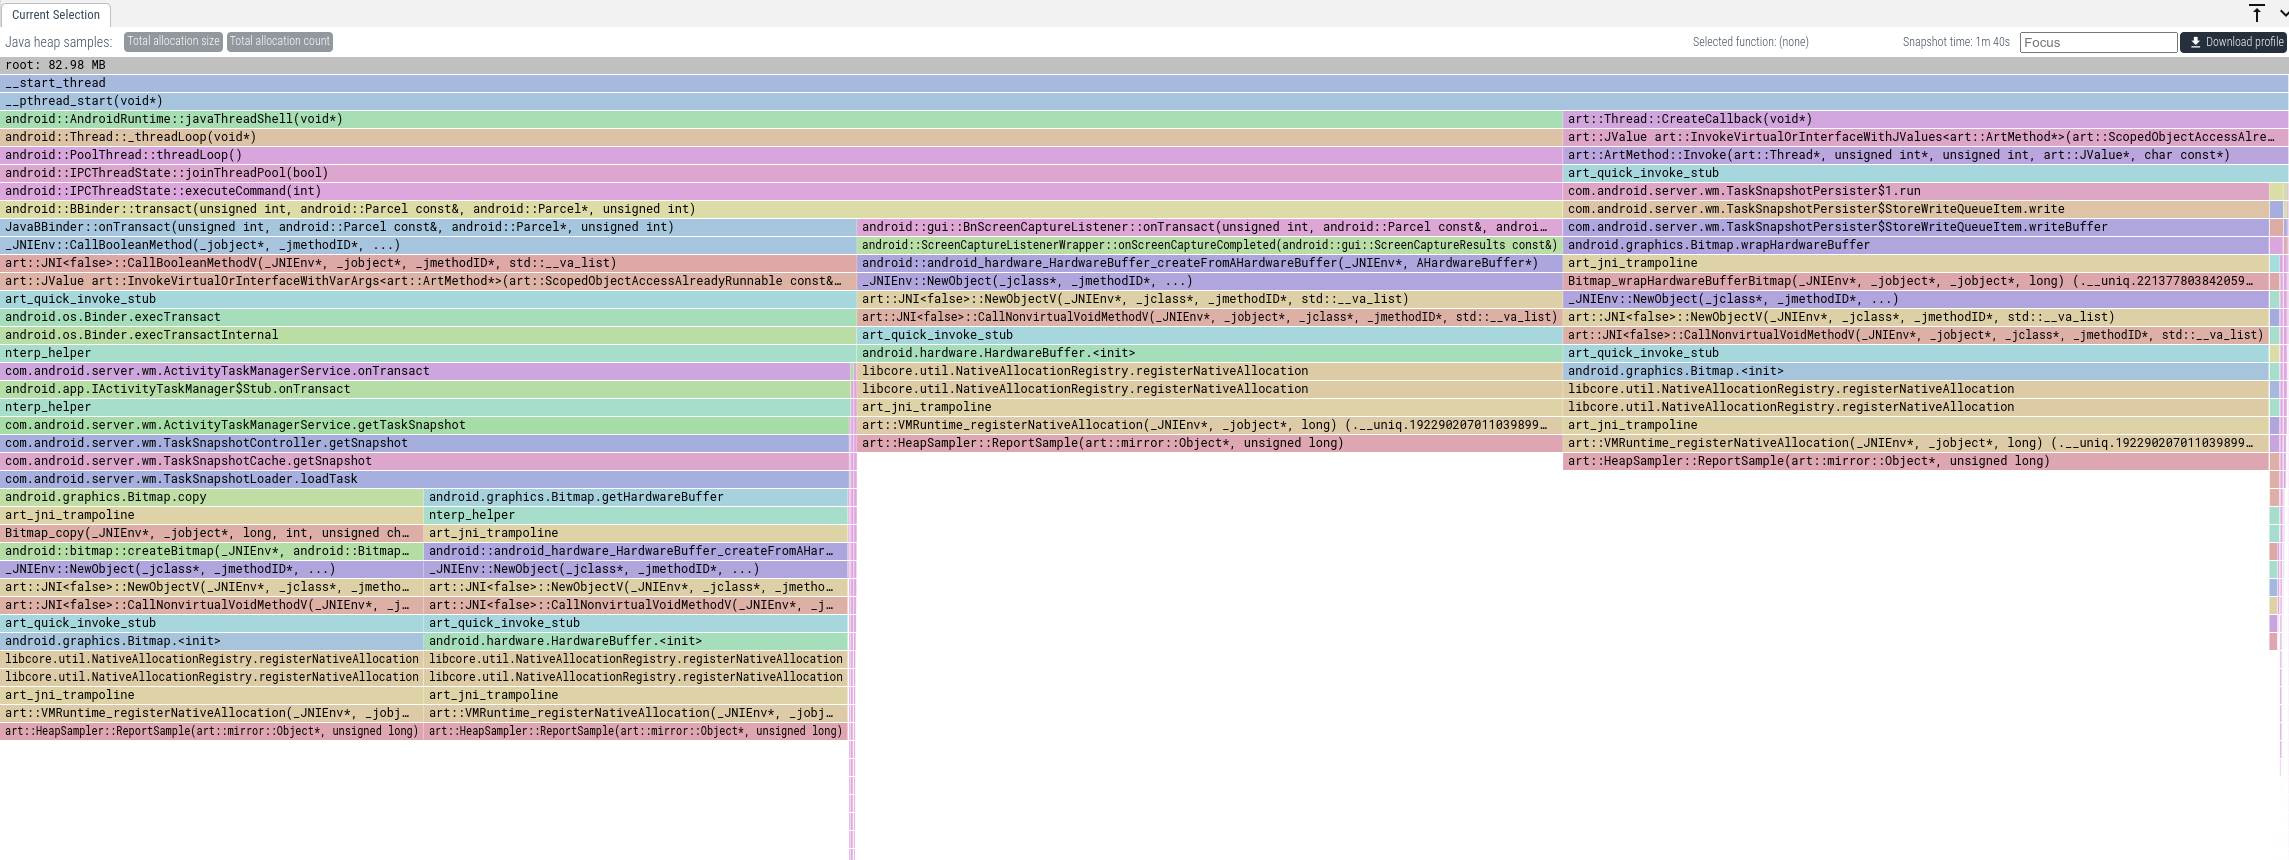
Task: Select the ActivityTaskManagerService.onTransact frame
Action: point(425,371)
